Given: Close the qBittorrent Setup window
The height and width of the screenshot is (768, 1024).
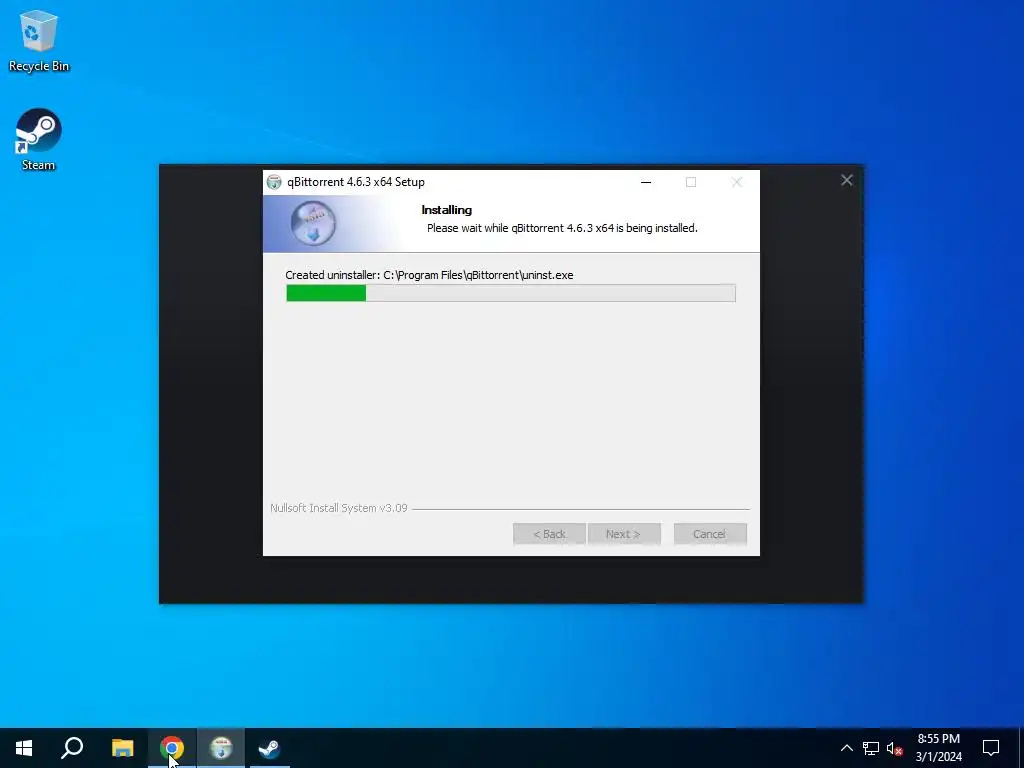Looking at the screenshot, I should point(737,182).
